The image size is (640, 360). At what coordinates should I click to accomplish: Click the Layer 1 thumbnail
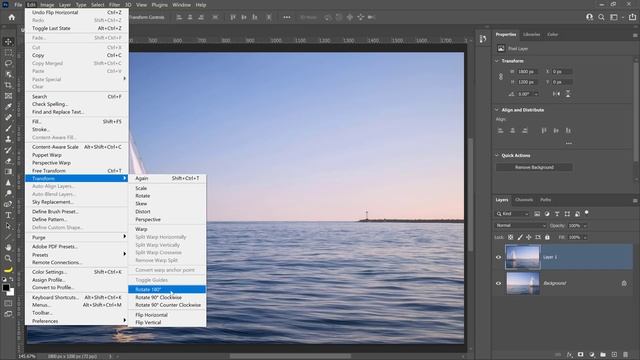point(522,257)
